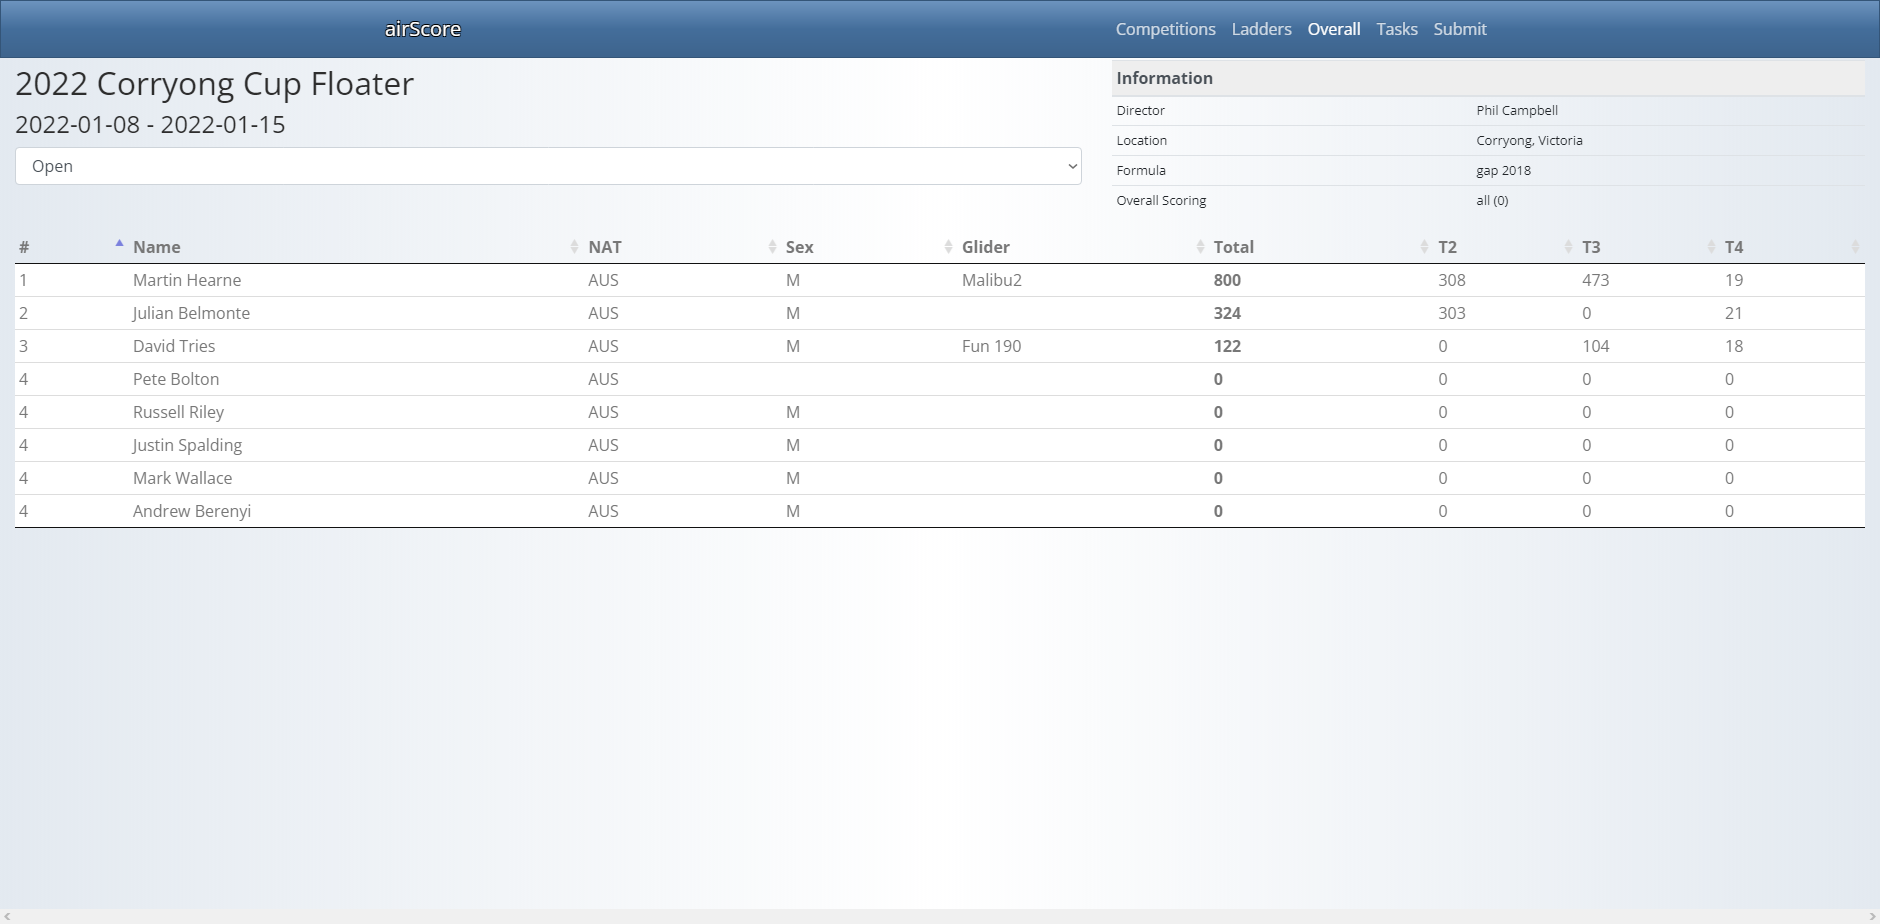This screenshot has width=1880, height=924.
Task: Sort table by rank number column
Action: coord(24,247)
